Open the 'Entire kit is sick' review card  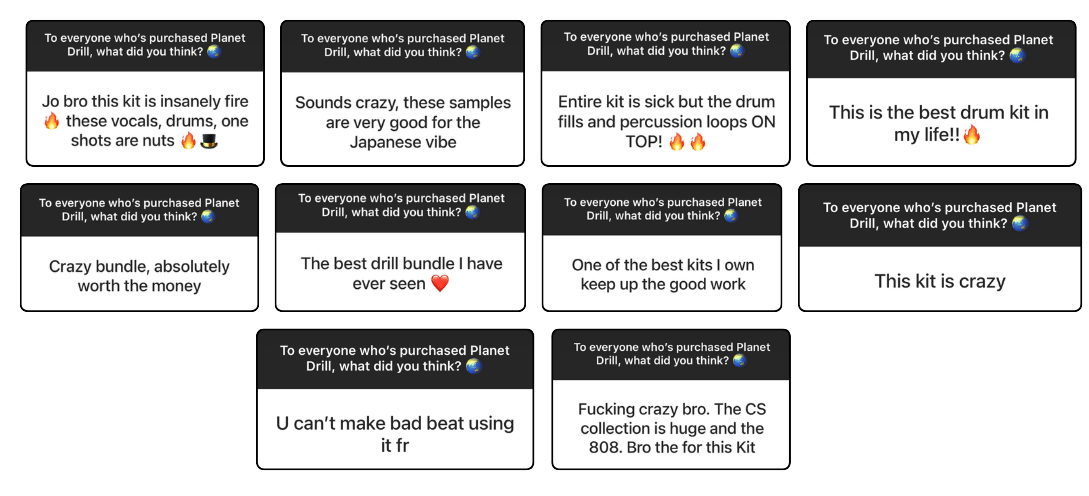pyautogui.click(x=665, y=93)
